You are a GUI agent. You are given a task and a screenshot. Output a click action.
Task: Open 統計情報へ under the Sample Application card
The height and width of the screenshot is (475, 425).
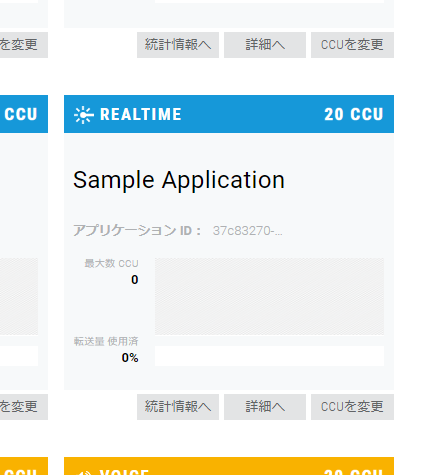(x=178, y=407)
